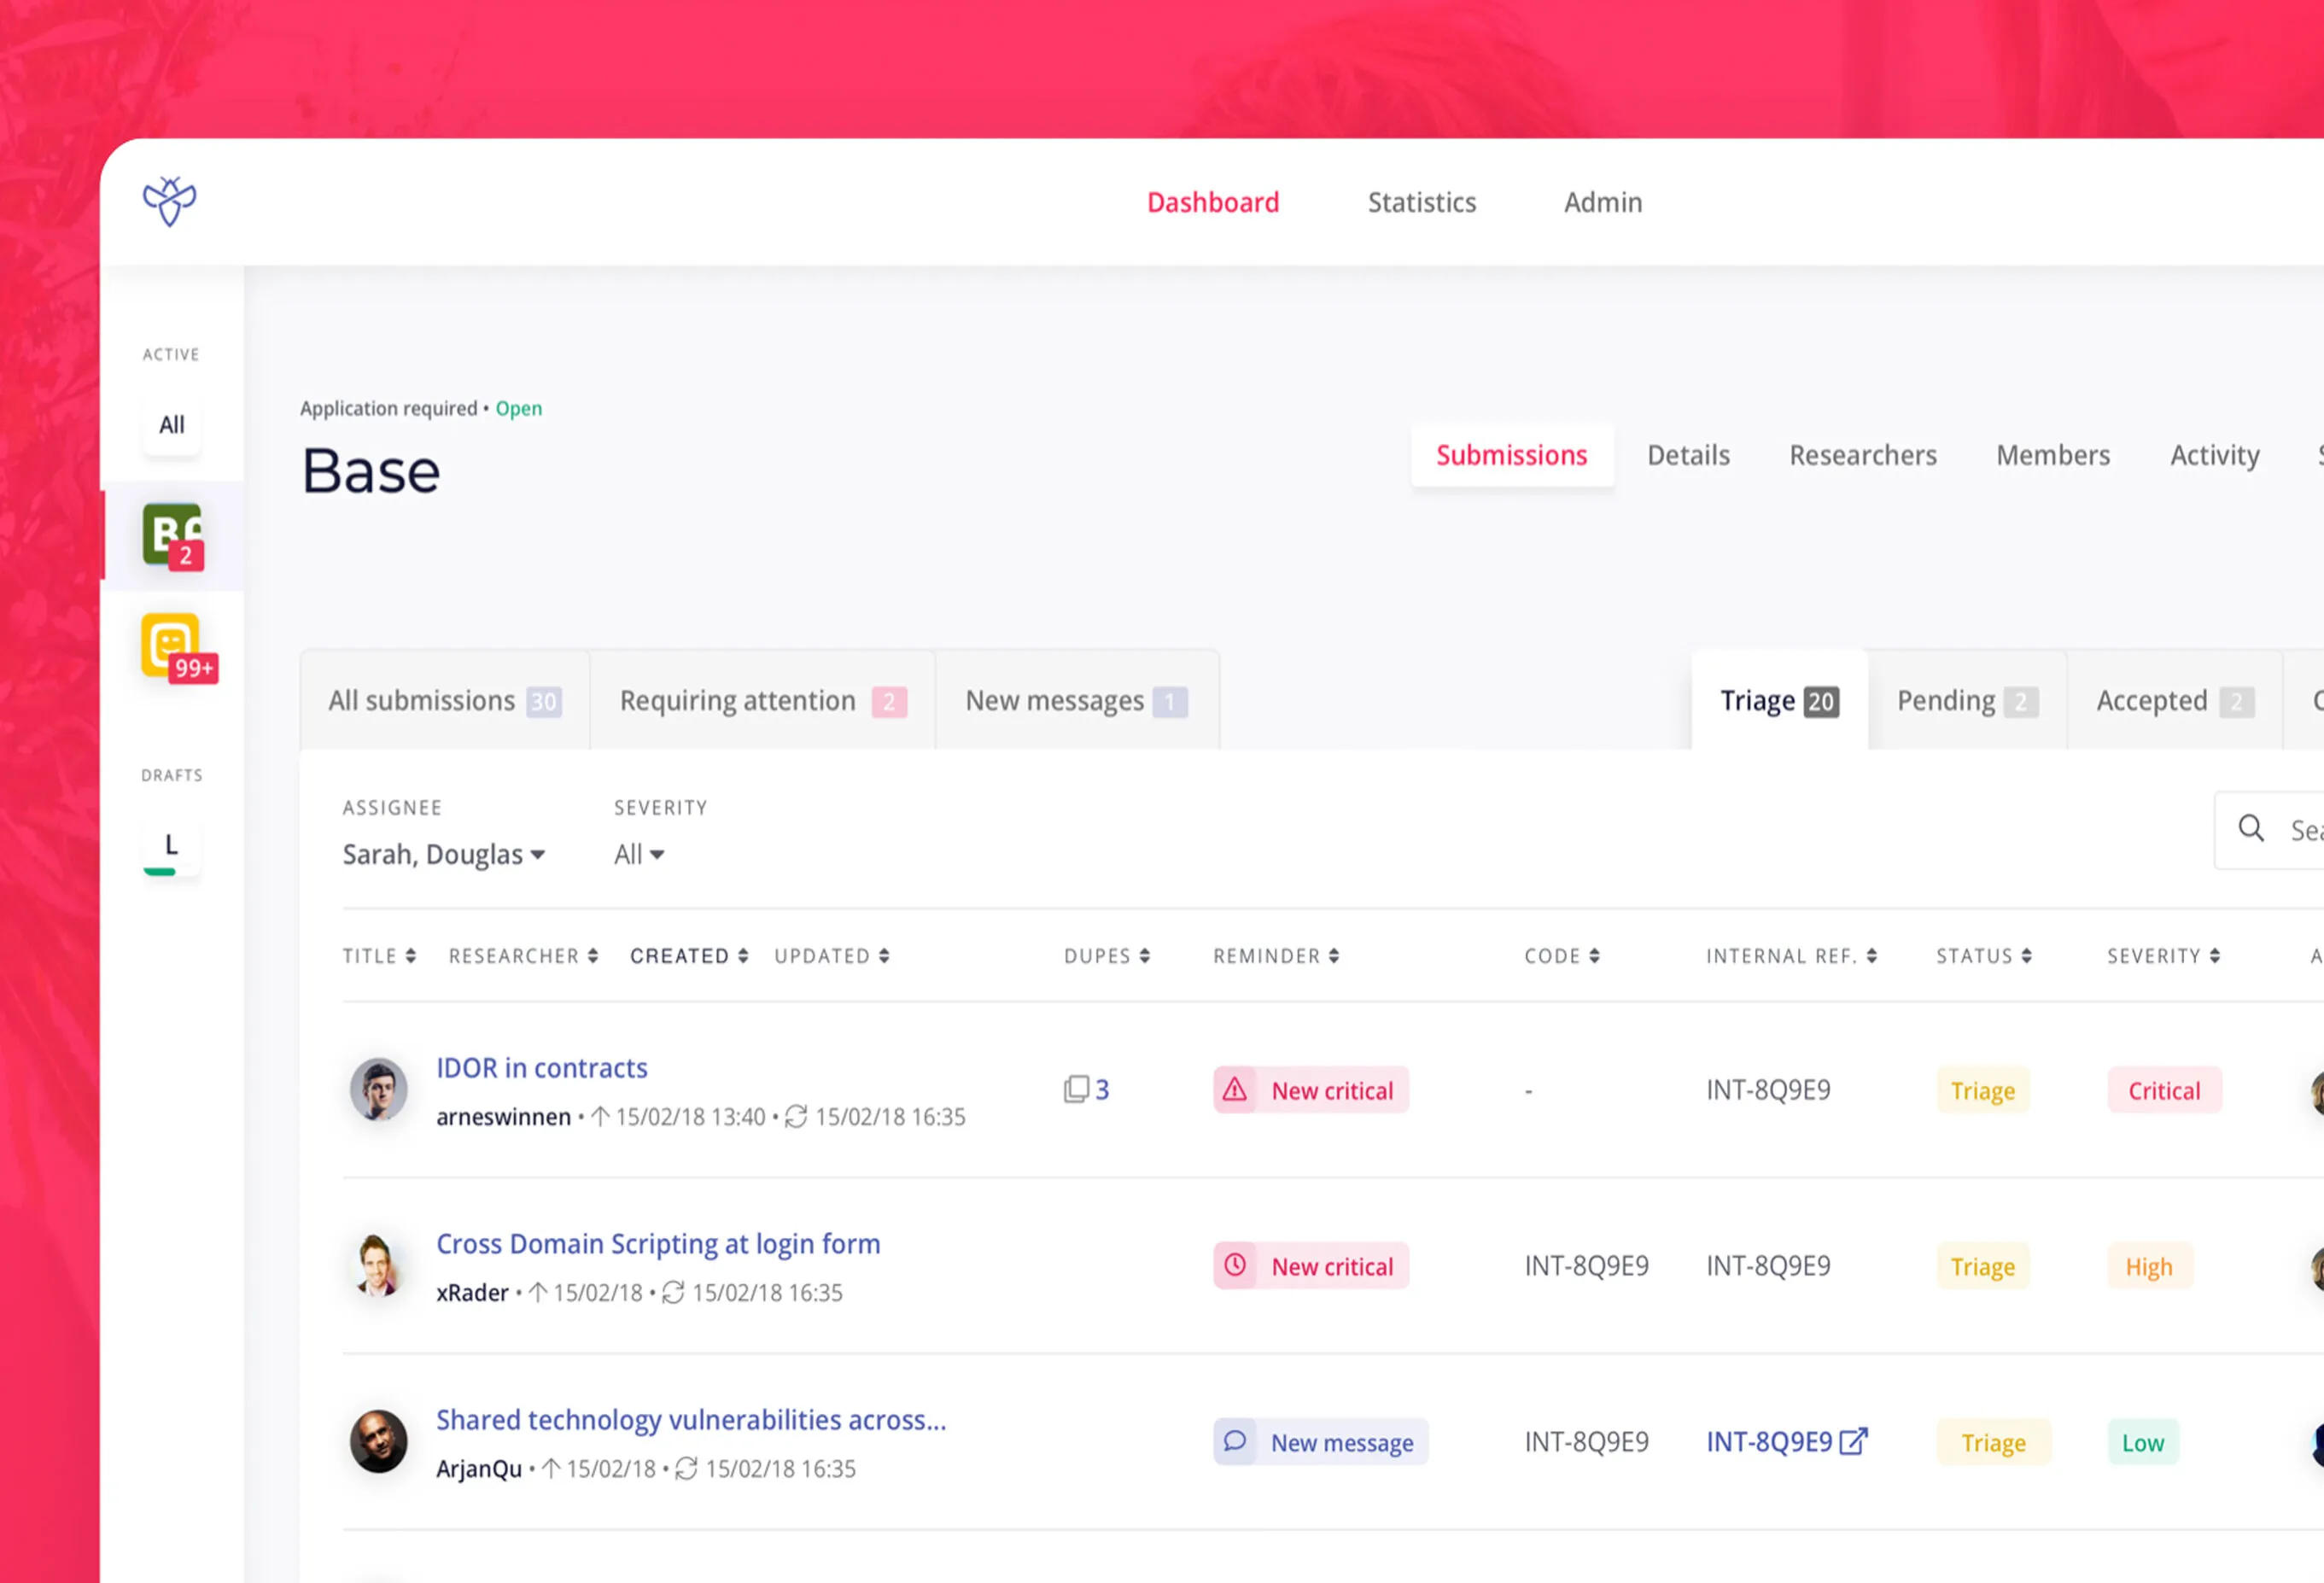The height and width of the screenshot is (1583, 2324).
Task: Select the New messages filter tab
Action: point(1077,700)
